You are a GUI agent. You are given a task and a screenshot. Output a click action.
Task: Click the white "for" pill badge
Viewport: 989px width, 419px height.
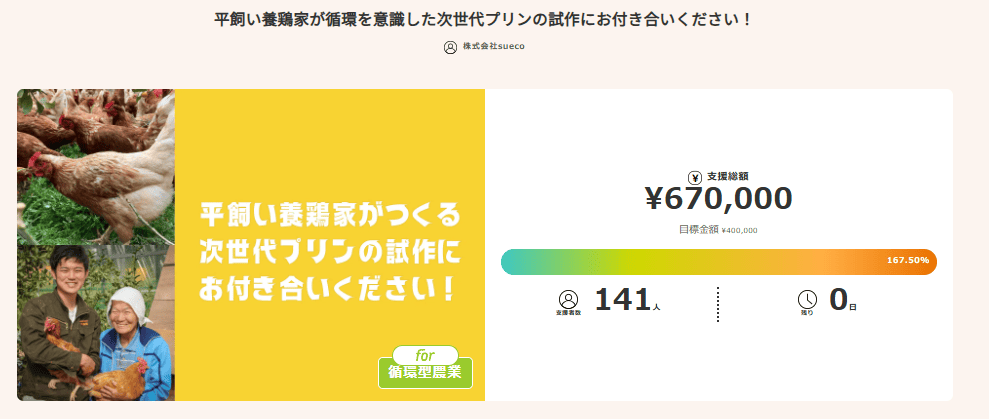[x=425, y=355]
